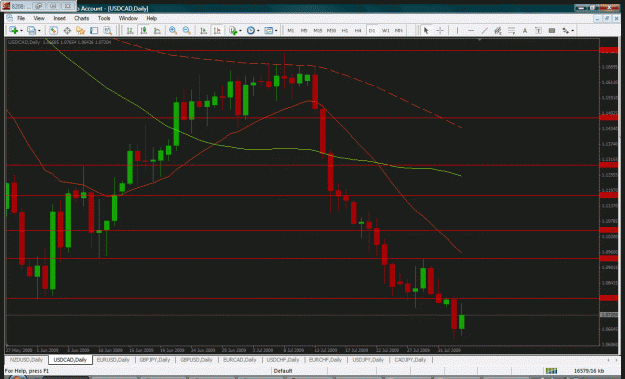Toggle chart auto scroll

[x=203, y=30]
